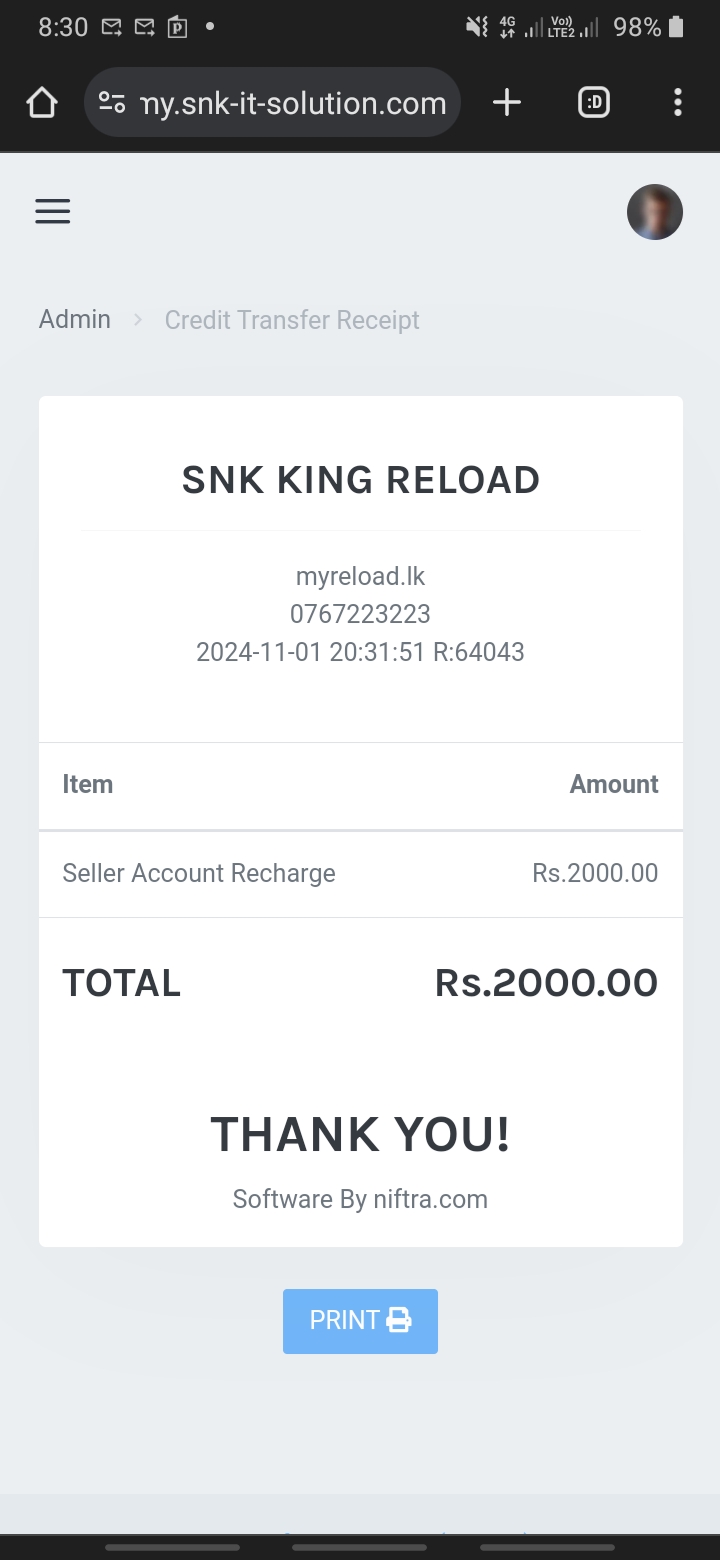Tap the user profile avatar
The width and height of the screenshot is (720, 1560).
click(654, 212)
